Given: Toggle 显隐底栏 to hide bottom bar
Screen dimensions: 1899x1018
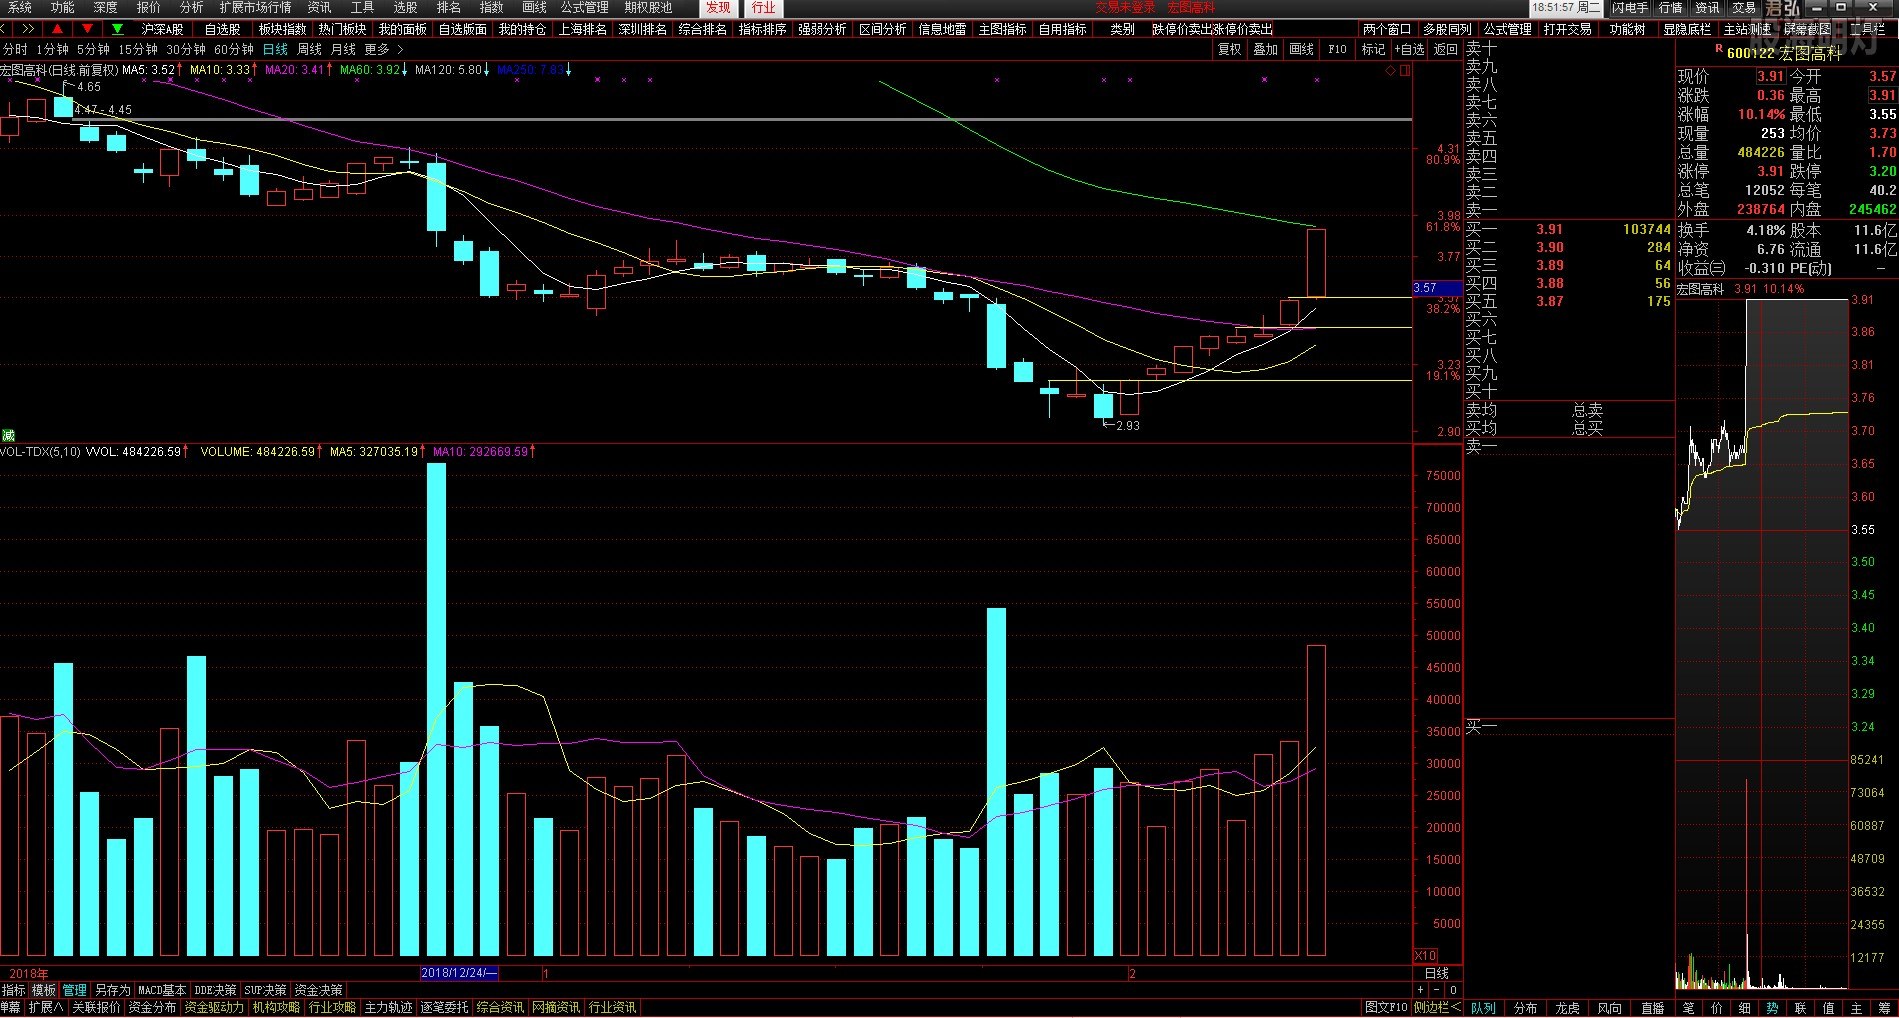Looking at the screenshot, I should pos(1687,29).
